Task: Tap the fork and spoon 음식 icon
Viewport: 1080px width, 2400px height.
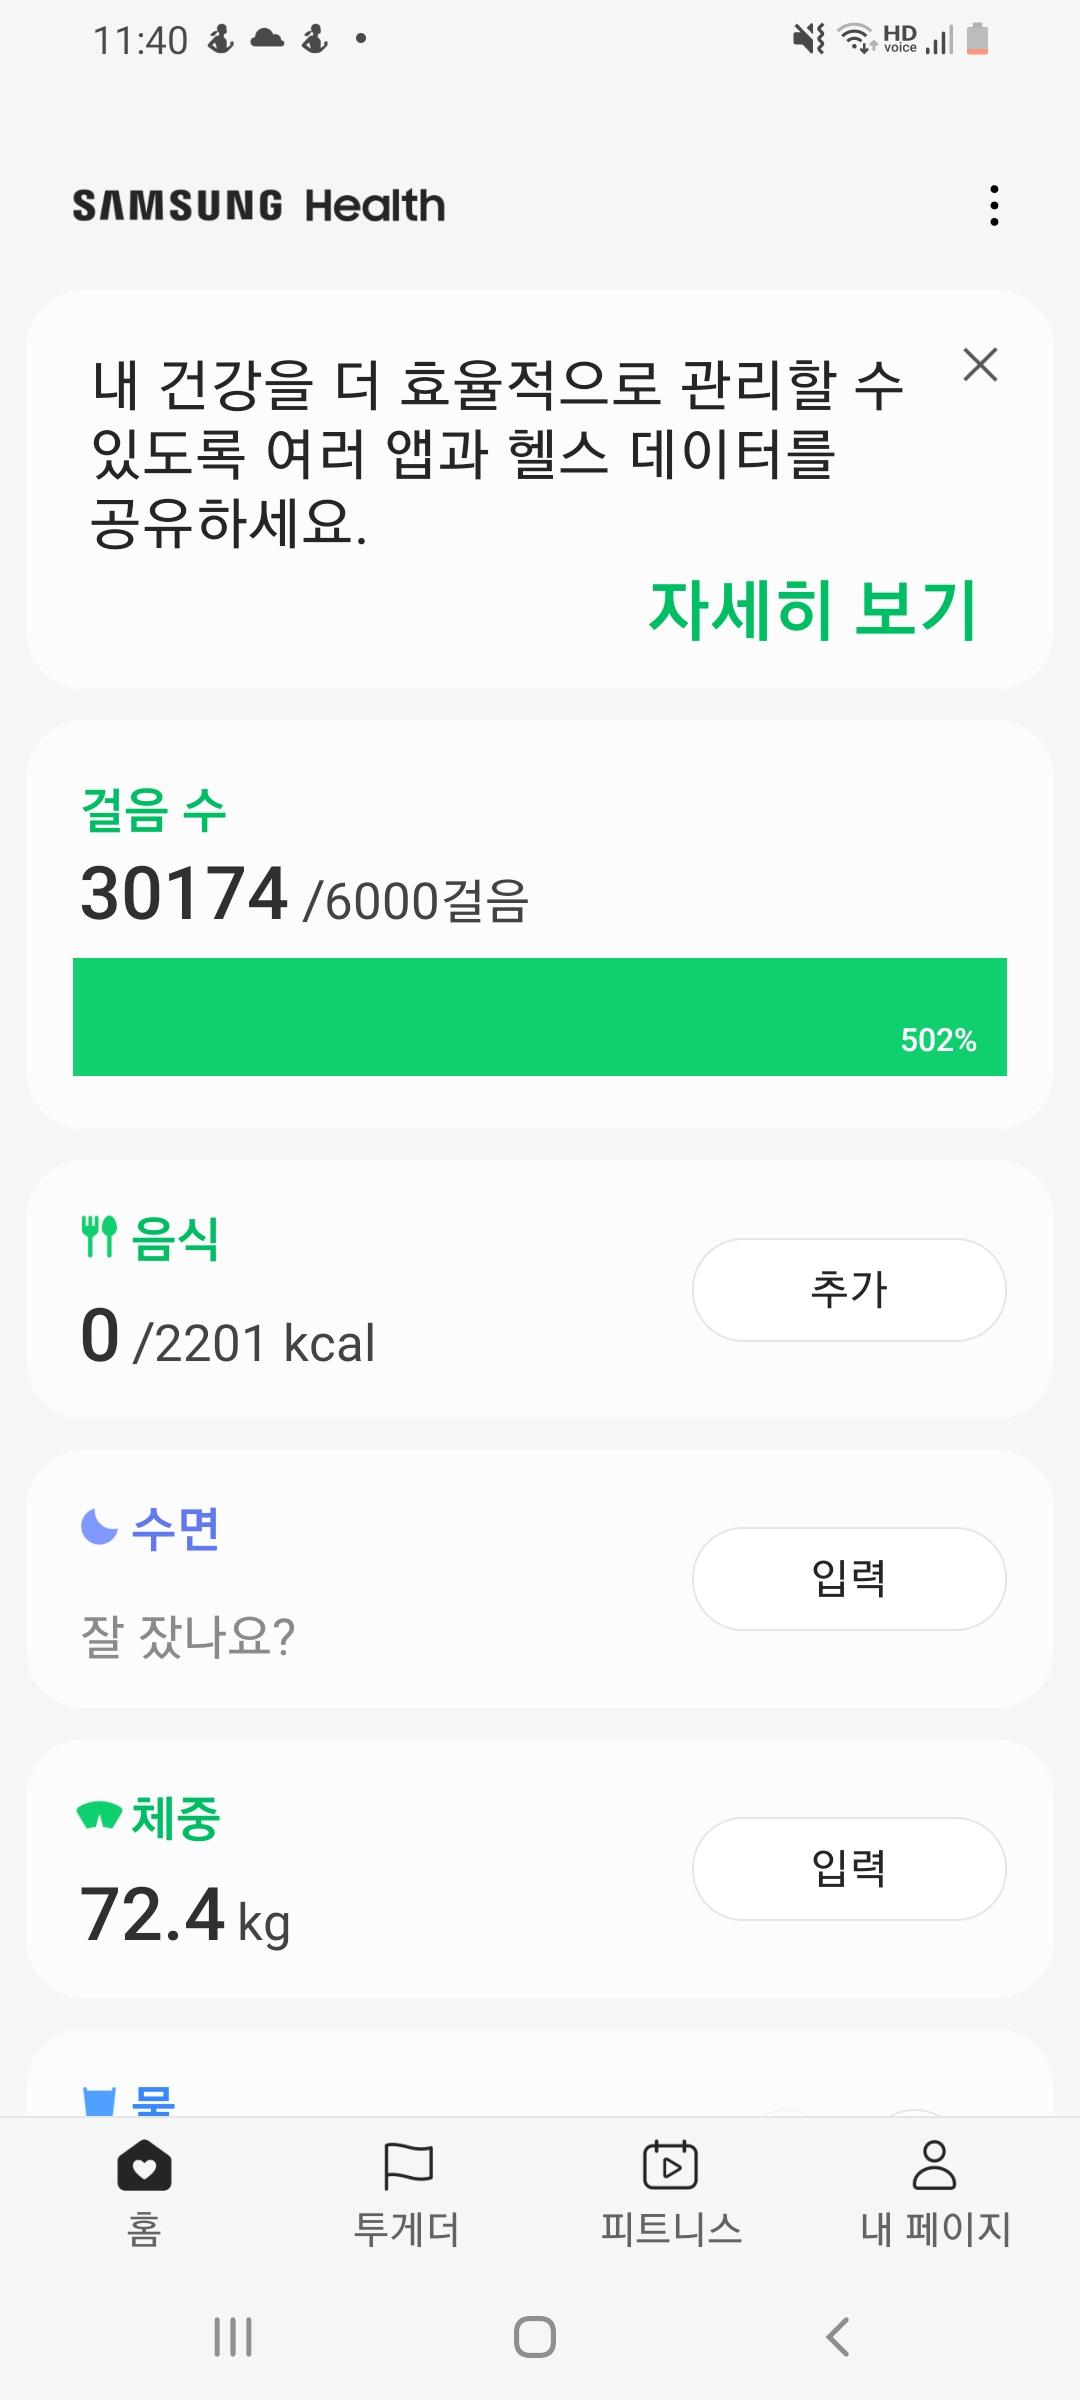Action: coord(99,1237)
